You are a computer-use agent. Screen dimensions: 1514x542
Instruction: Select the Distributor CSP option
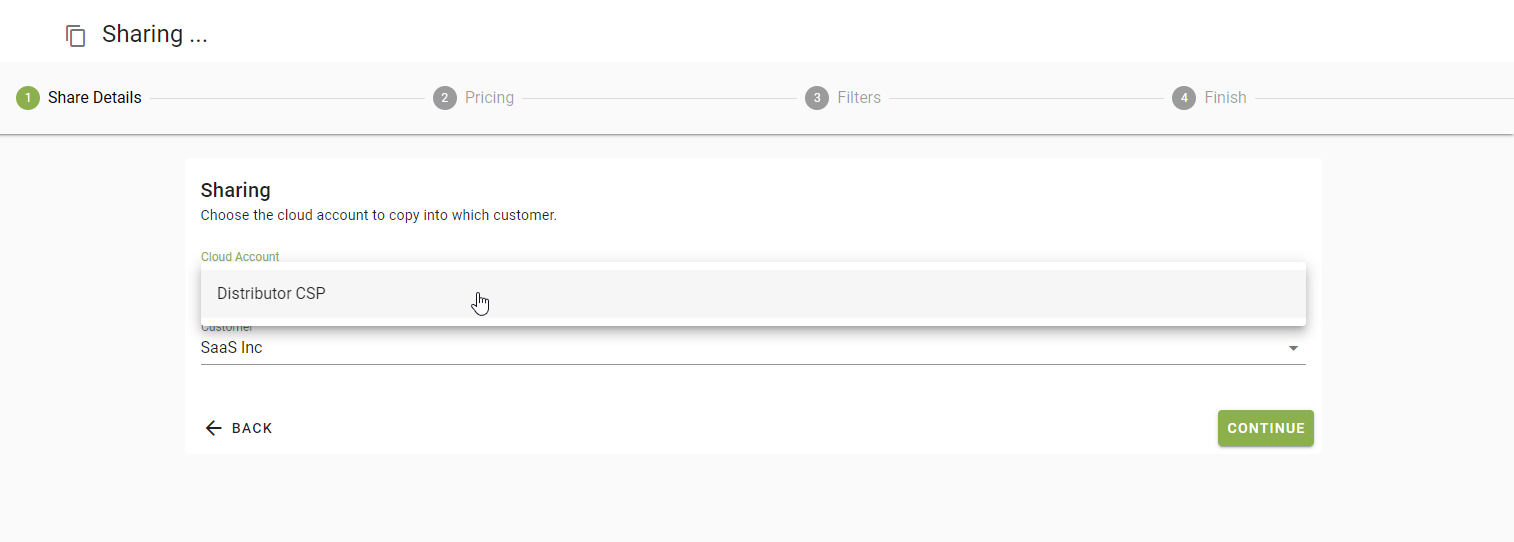click(x=272, y=294)
